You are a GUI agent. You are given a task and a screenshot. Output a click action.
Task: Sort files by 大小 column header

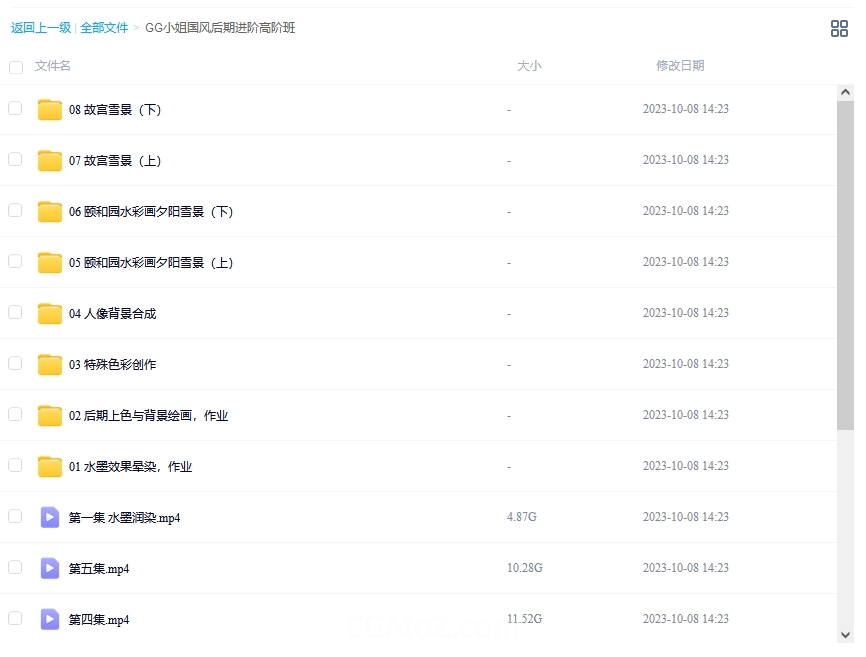(x=529, y=66)
